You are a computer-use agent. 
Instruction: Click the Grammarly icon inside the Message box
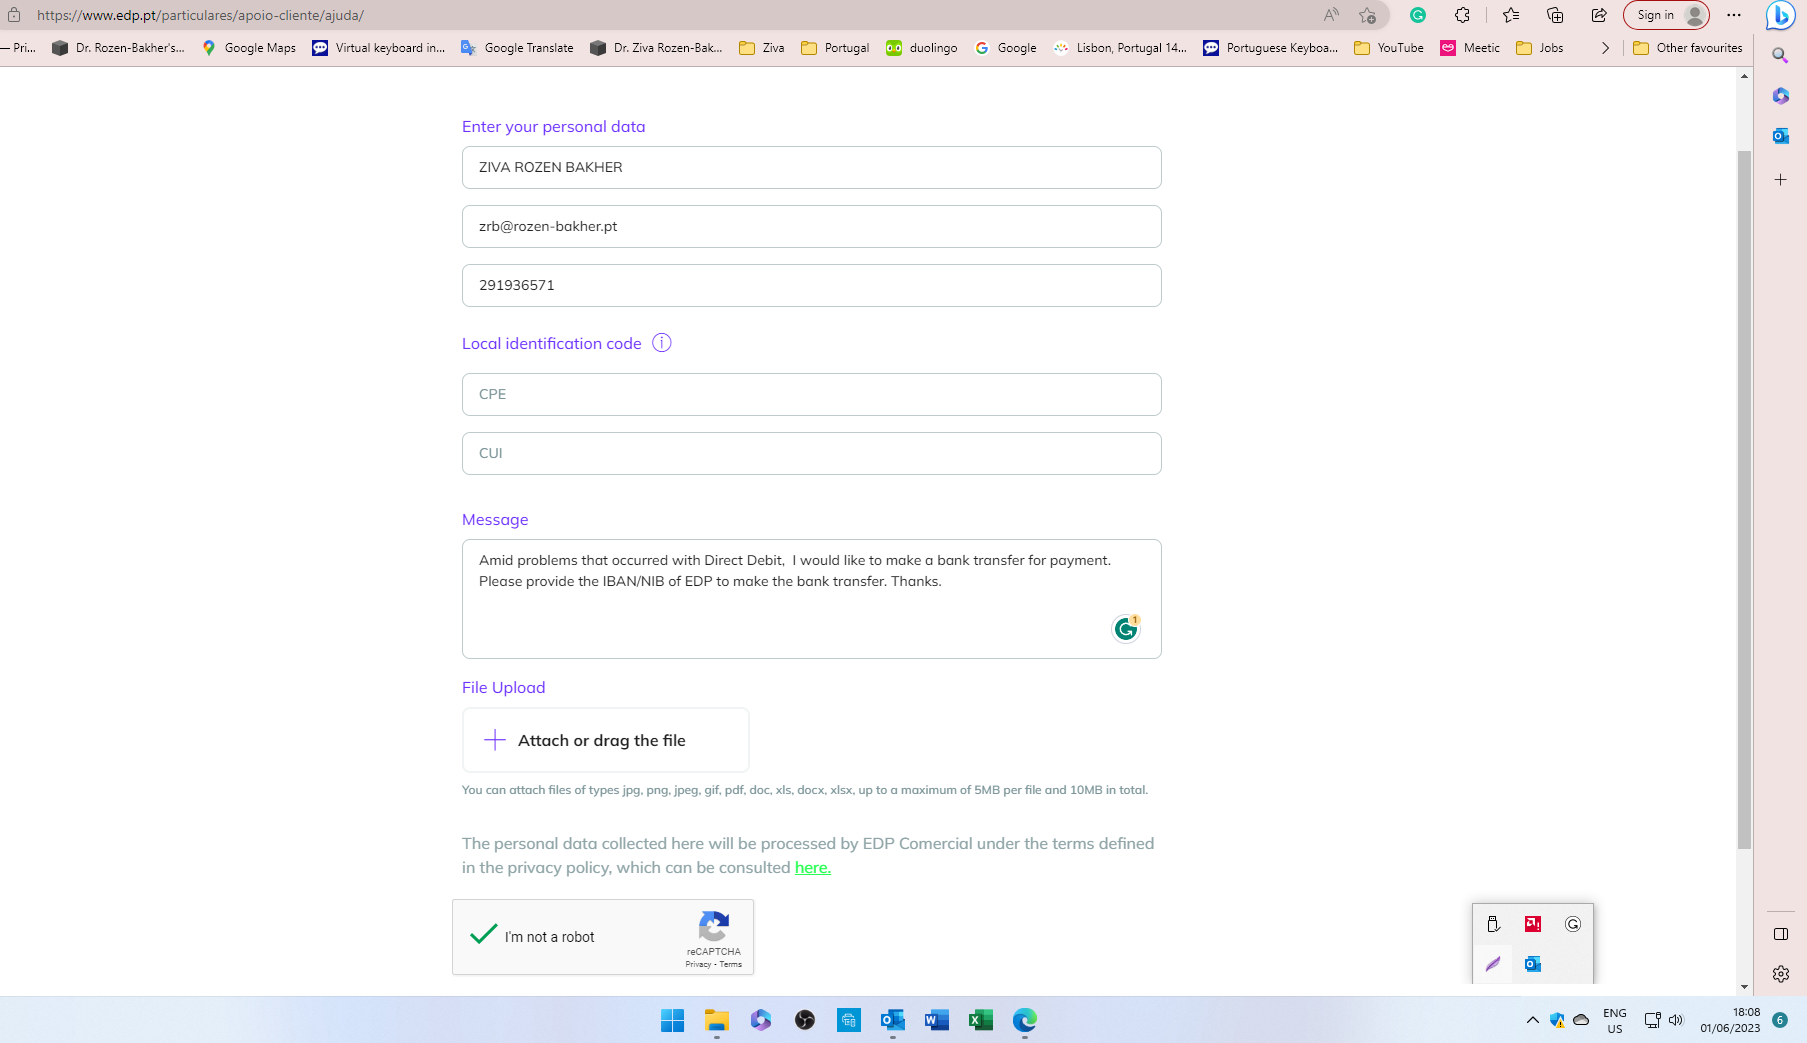pos(1124,628)
